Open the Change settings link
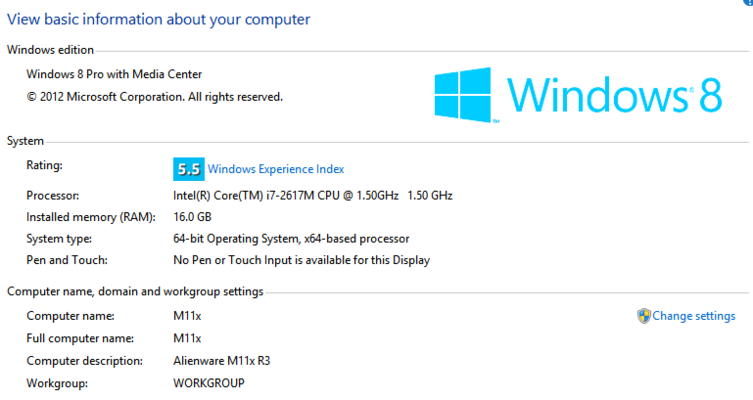The image size is (753, 400). tap(694, 316)
